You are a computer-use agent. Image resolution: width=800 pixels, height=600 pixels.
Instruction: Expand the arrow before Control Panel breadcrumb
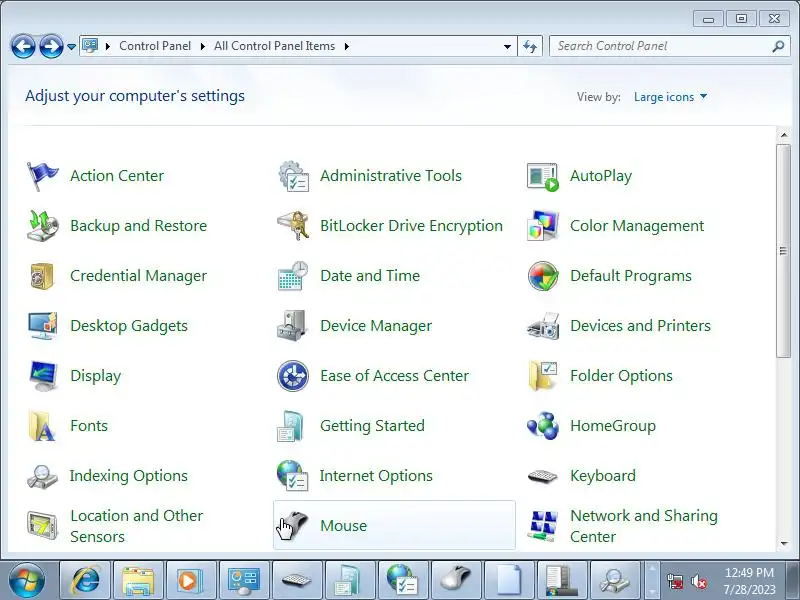coord(108,46)
